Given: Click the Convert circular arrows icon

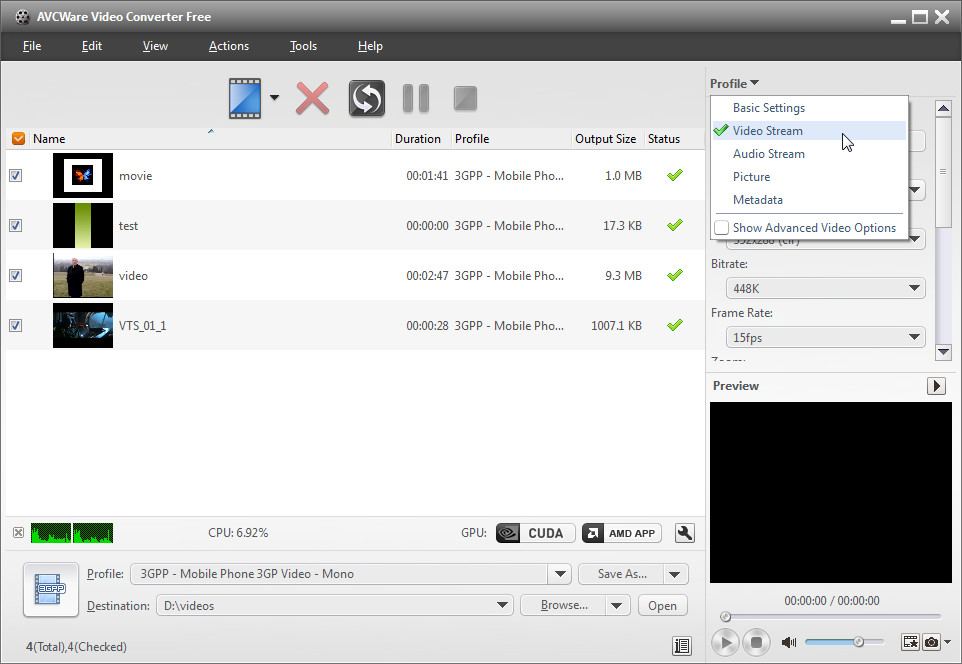Looking at the screenshot, I should (x=367, y=98).
